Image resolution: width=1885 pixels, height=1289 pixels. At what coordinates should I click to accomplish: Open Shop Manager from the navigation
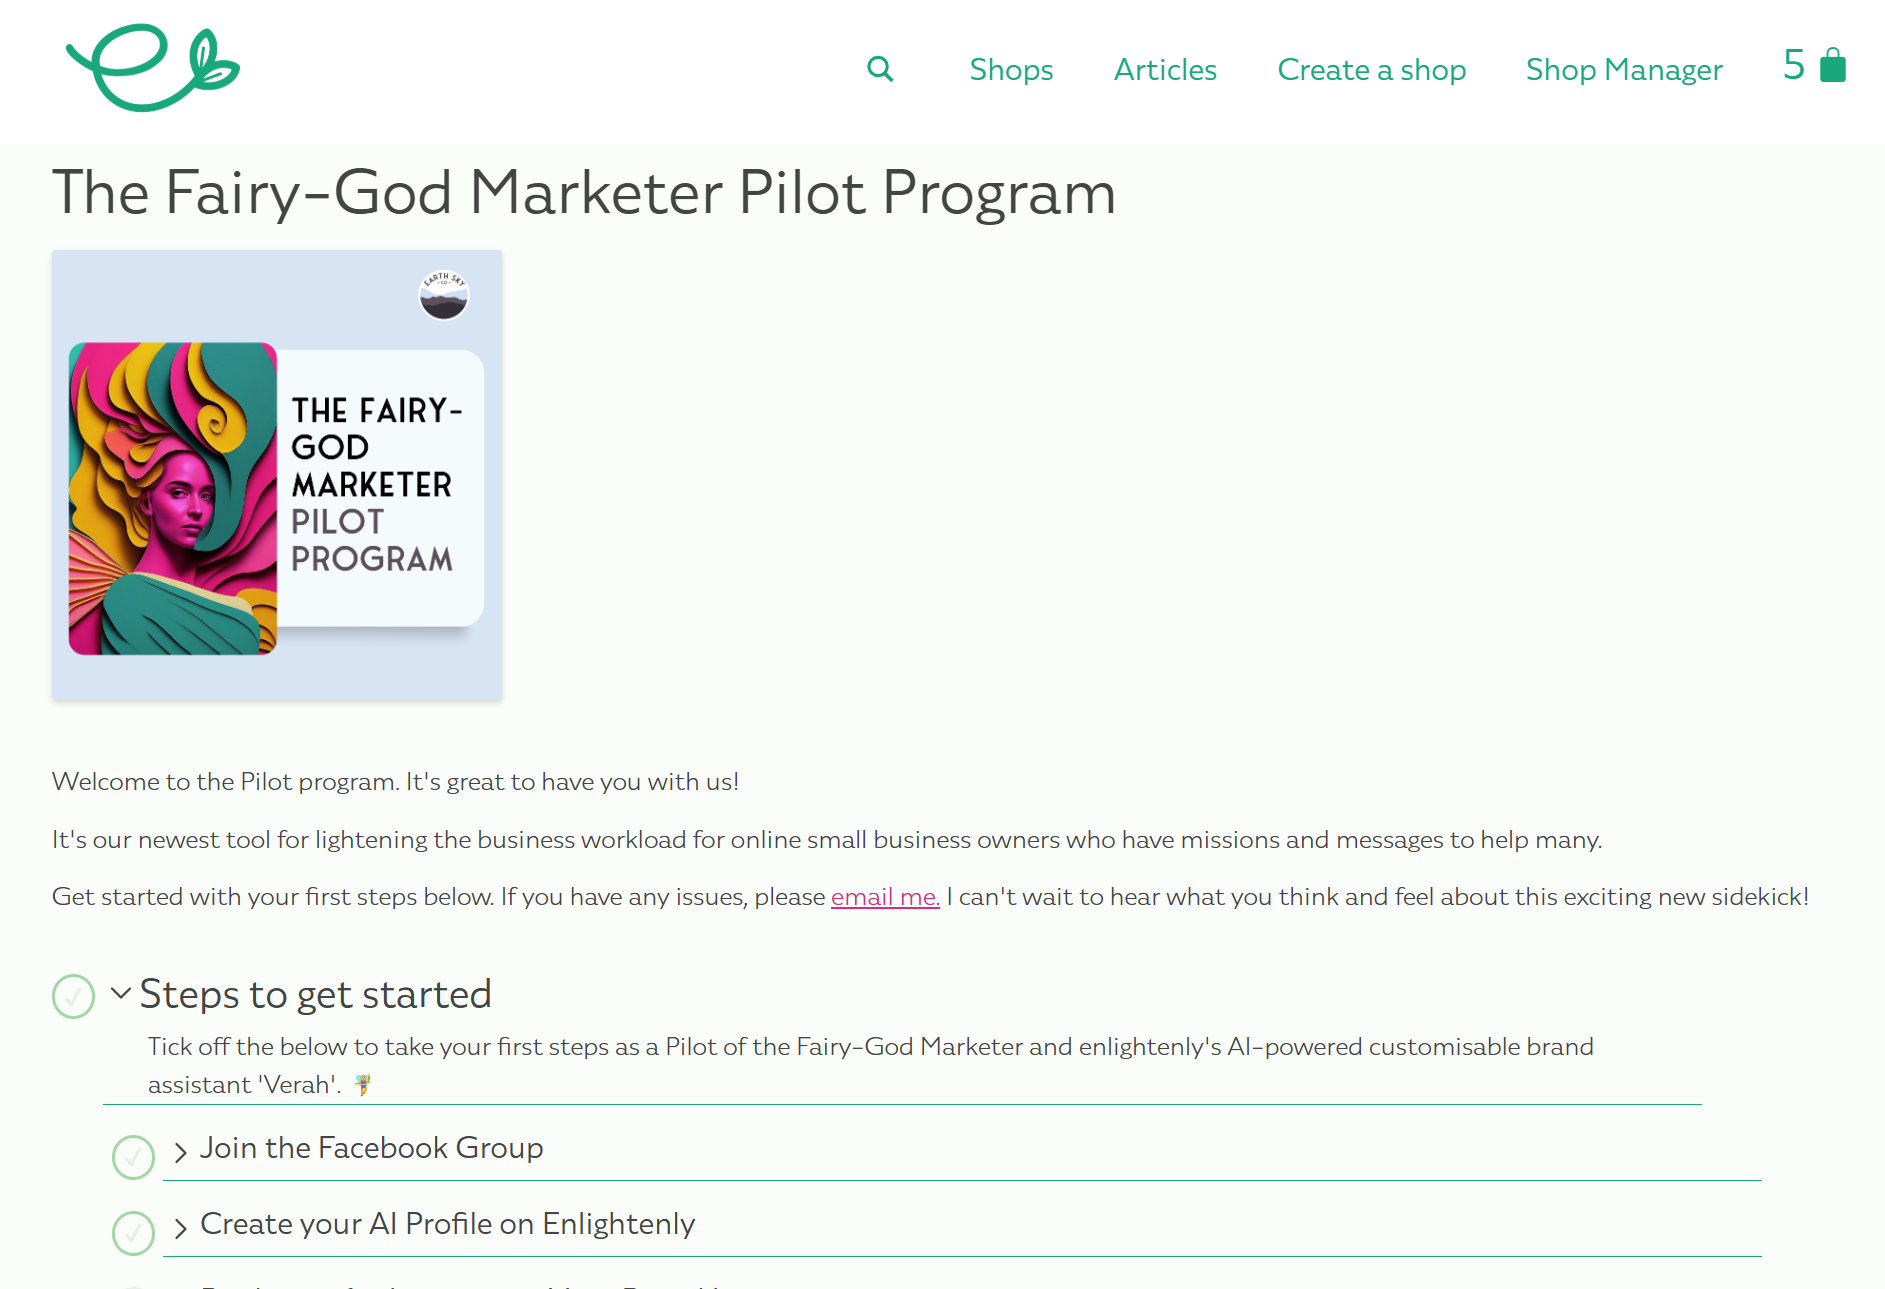(x=1624, y=70)
